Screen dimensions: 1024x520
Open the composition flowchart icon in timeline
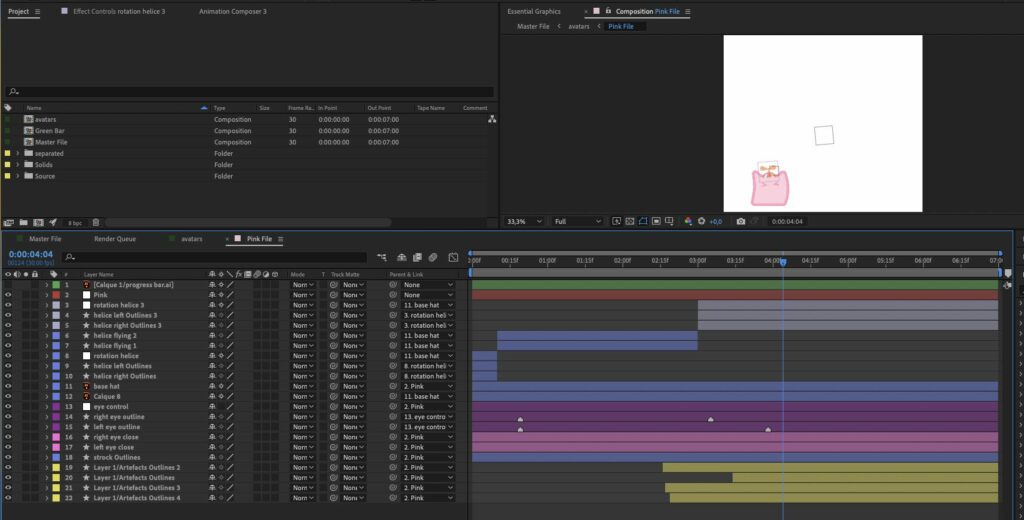pos(383,257)
